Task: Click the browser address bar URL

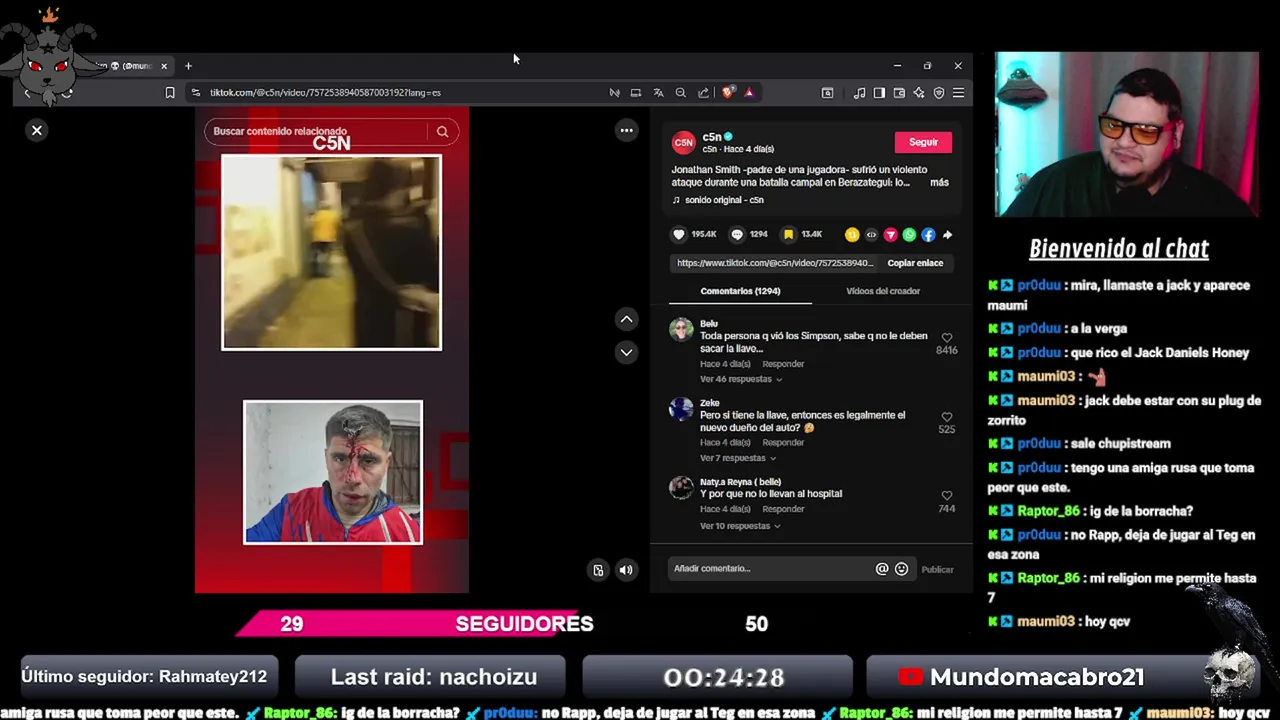Action: (x=325, y=93)
